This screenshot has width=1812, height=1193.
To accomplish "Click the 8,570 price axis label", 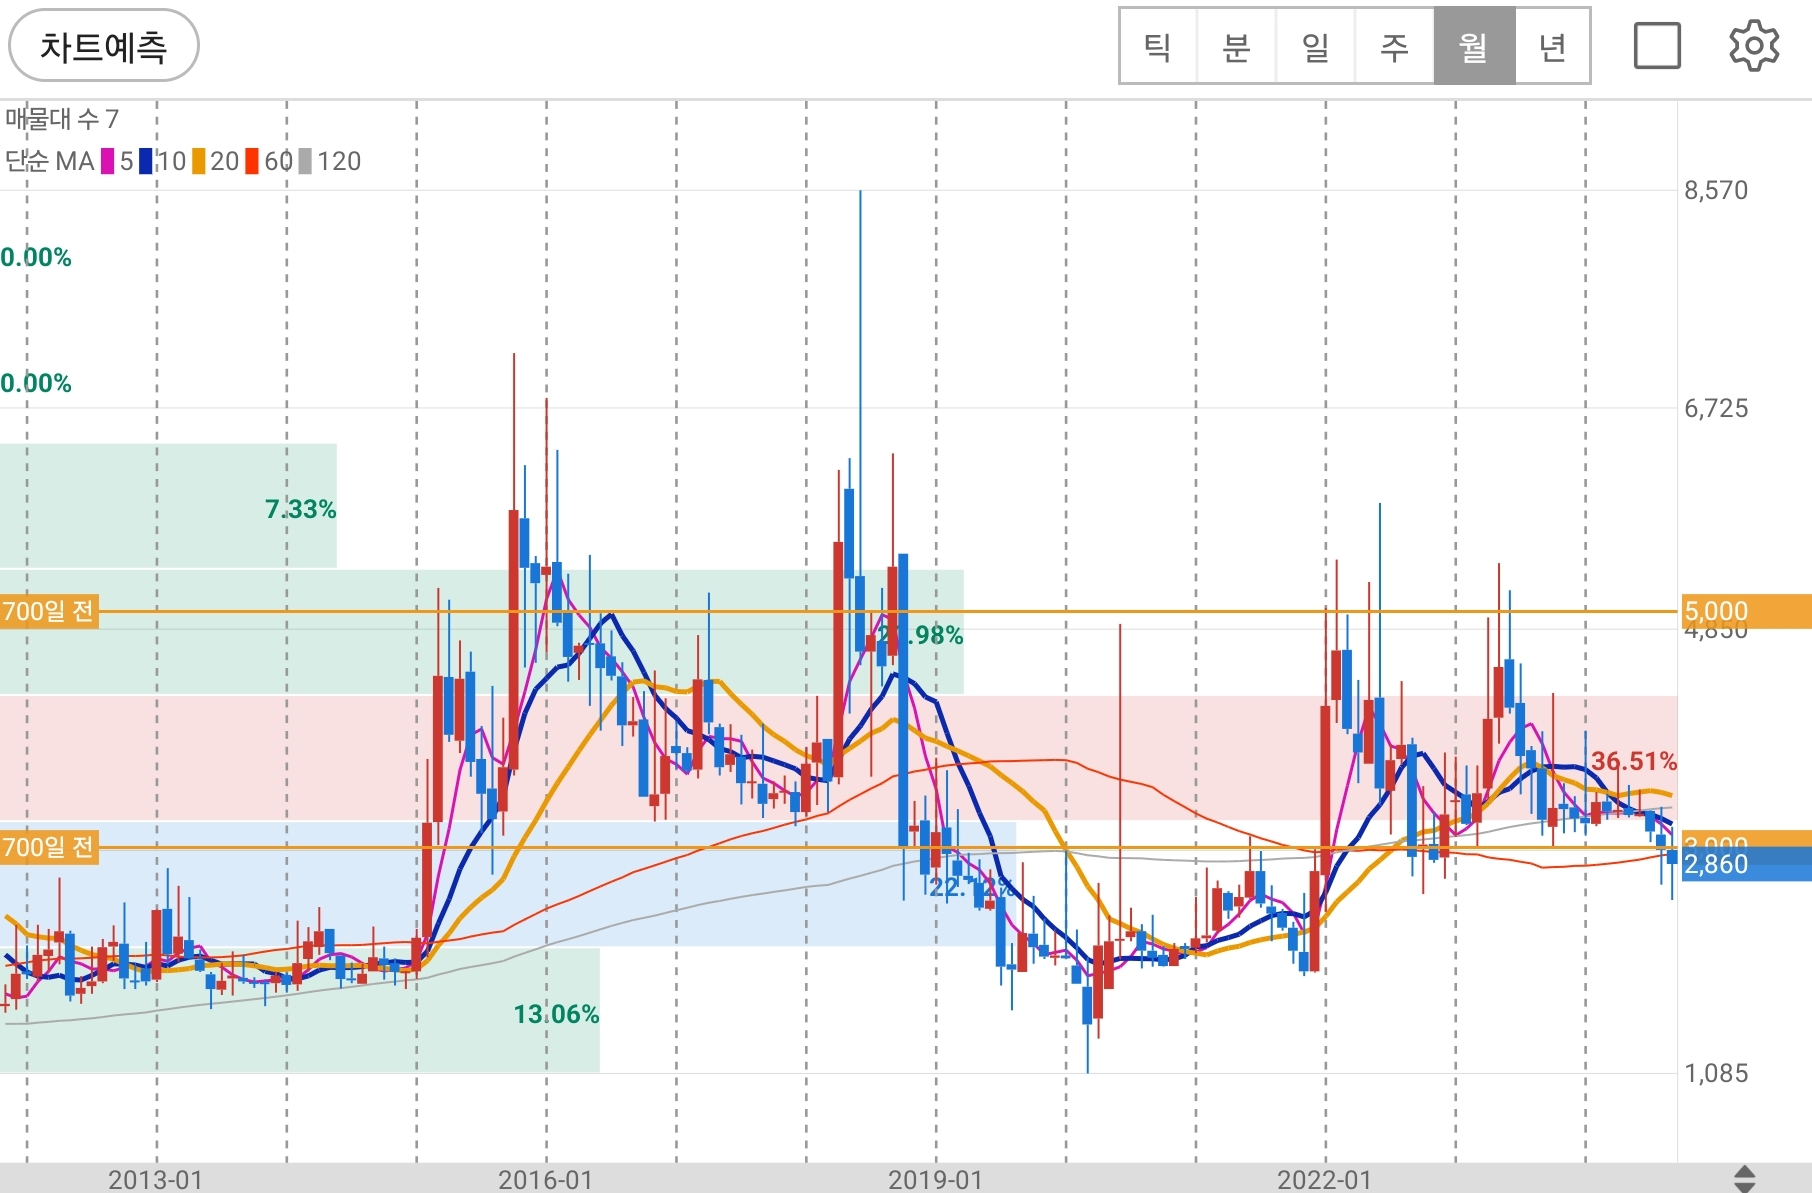I will (x=1716, y=191).
